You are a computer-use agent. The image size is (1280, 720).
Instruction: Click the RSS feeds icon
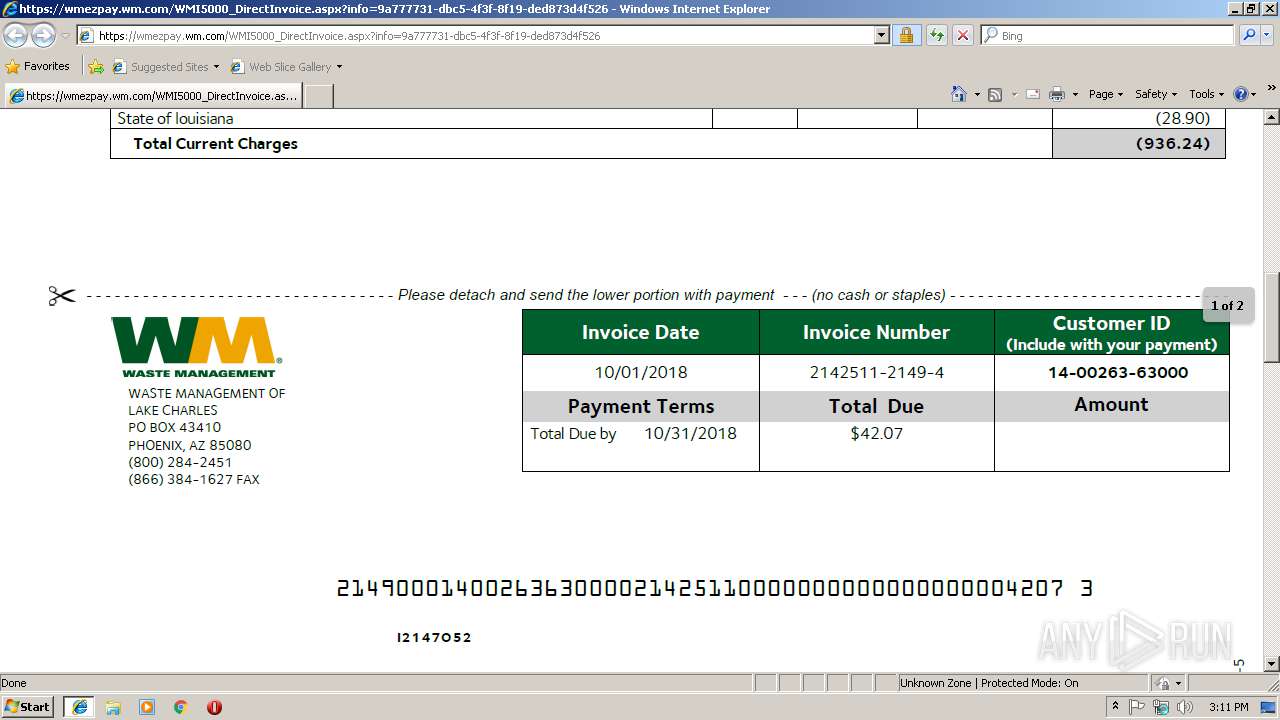click(x=995, y=94)
